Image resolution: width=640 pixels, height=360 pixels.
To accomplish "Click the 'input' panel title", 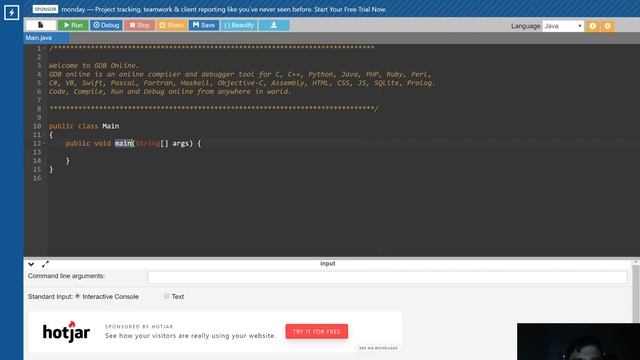I will pos(328,264).
